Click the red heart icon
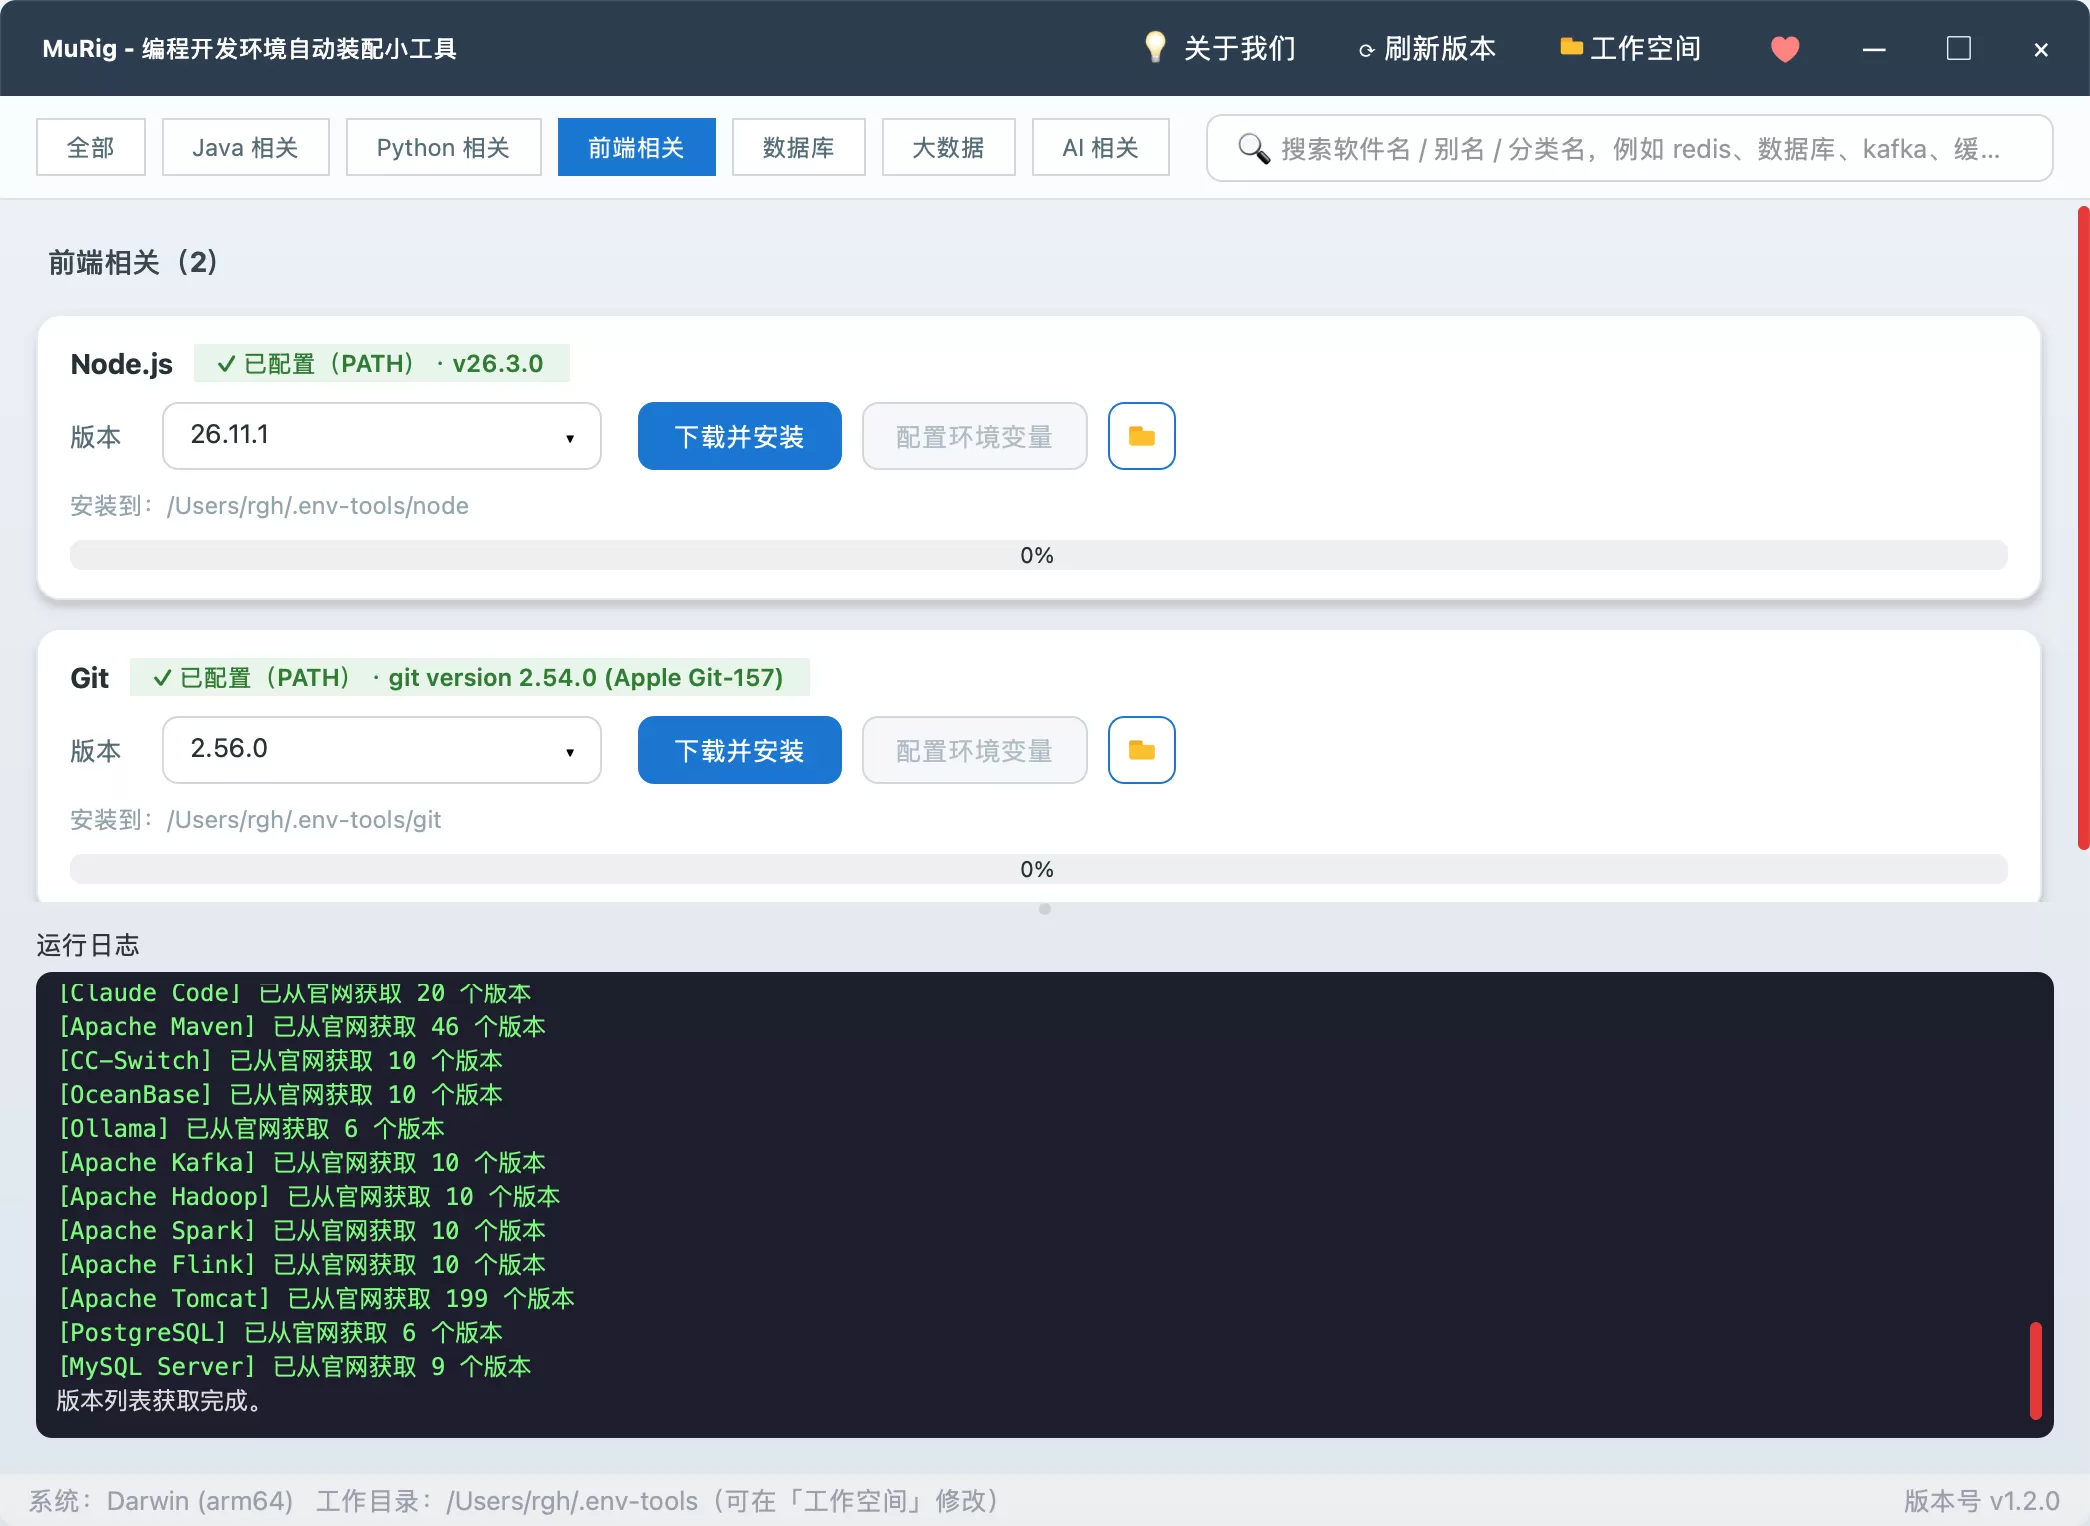The width and height of the screenshot is (2090, 1526). [x=1785, y=48]
